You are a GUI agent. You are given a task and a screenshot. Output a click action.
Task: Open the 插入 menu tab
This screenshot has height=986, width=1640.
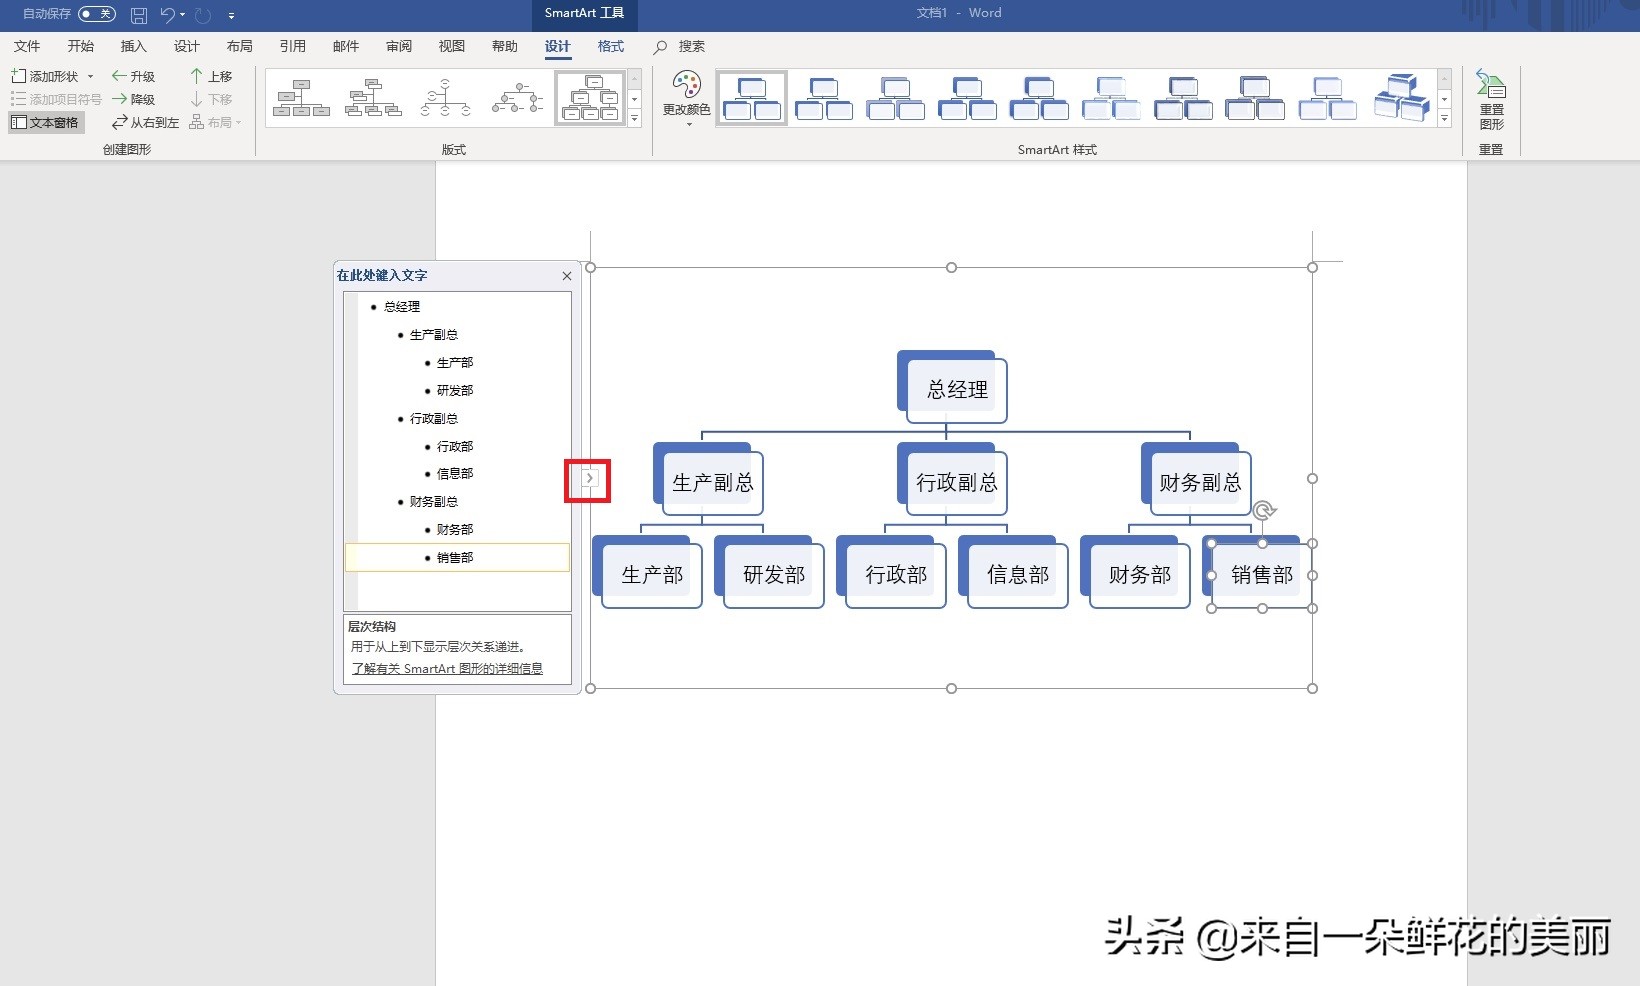click(x=133, y=46)
